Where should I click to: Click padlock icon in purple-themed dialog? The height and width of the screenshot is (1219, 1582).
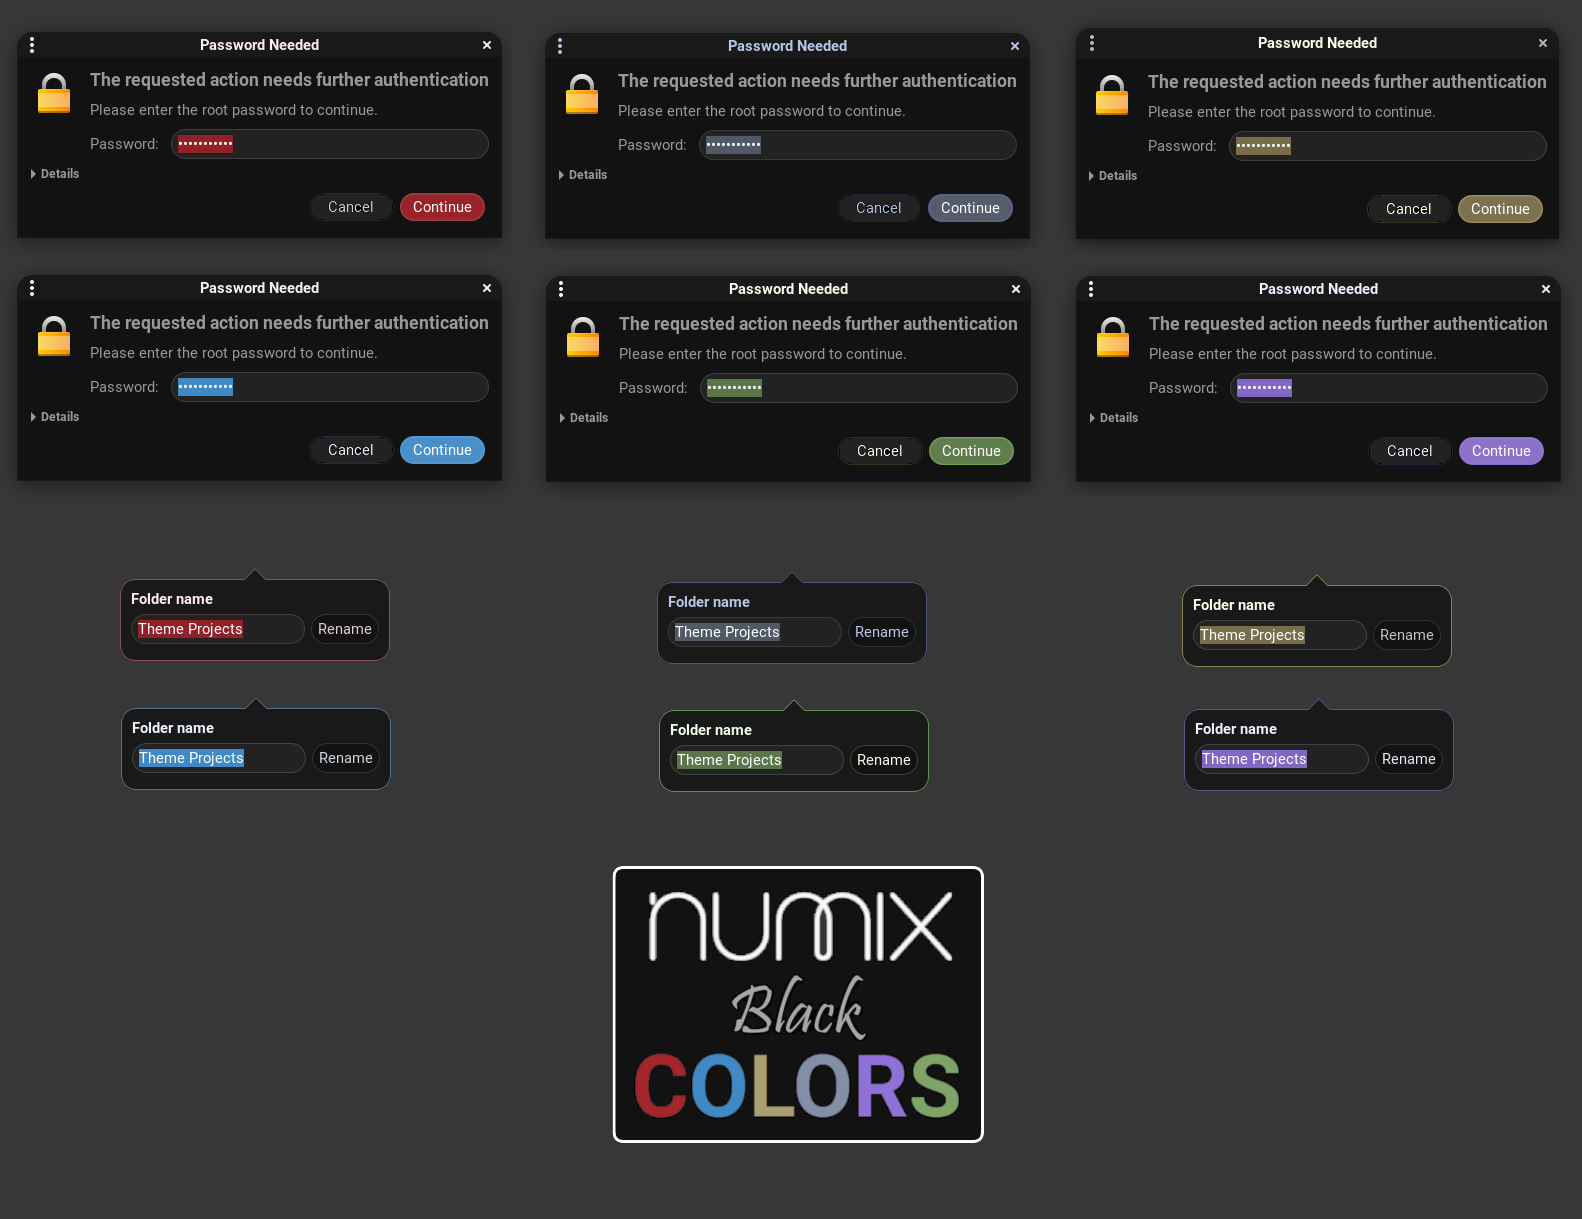click(1113, 337)
